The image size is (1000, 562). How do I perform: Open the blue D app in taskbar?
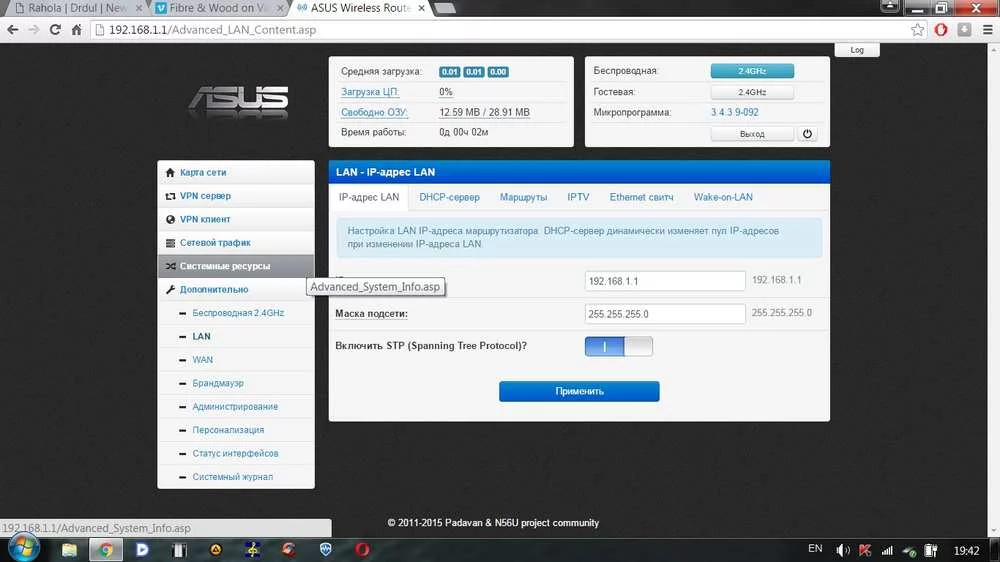[142, 549]
